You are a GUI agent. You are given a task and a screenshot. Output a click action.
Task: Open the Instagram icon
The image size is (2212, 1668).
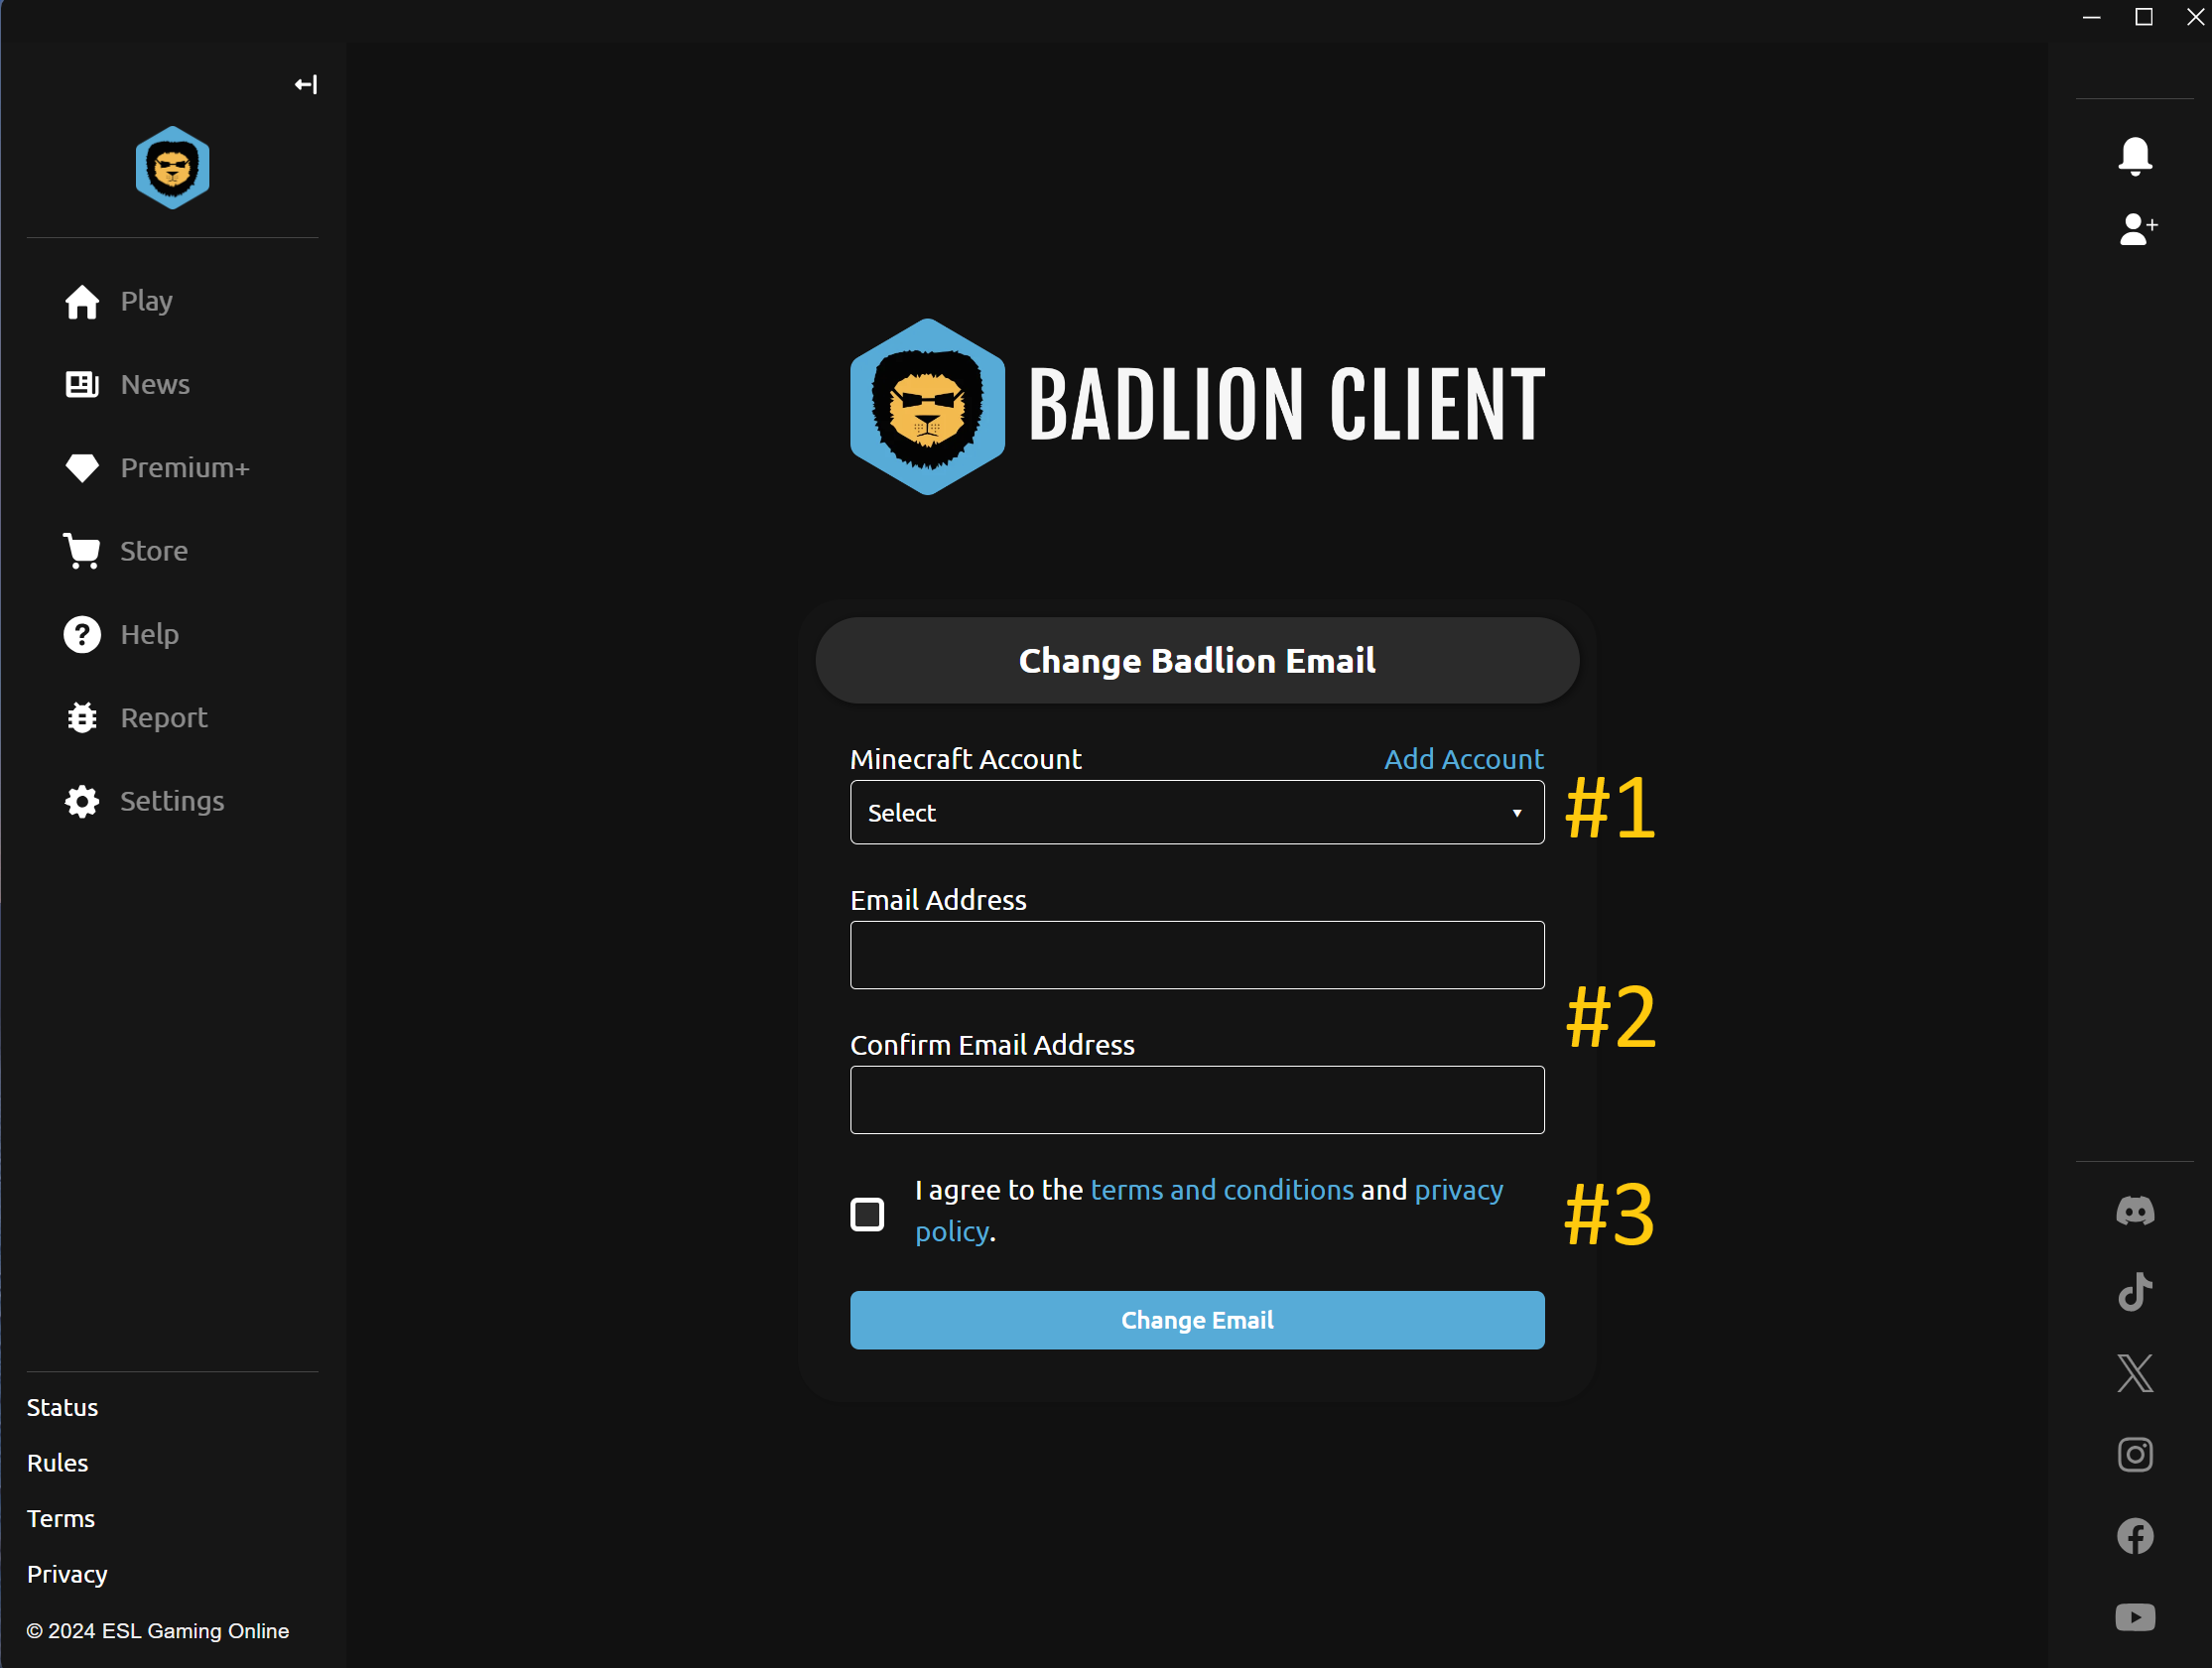click(x=2135, y=1455)
